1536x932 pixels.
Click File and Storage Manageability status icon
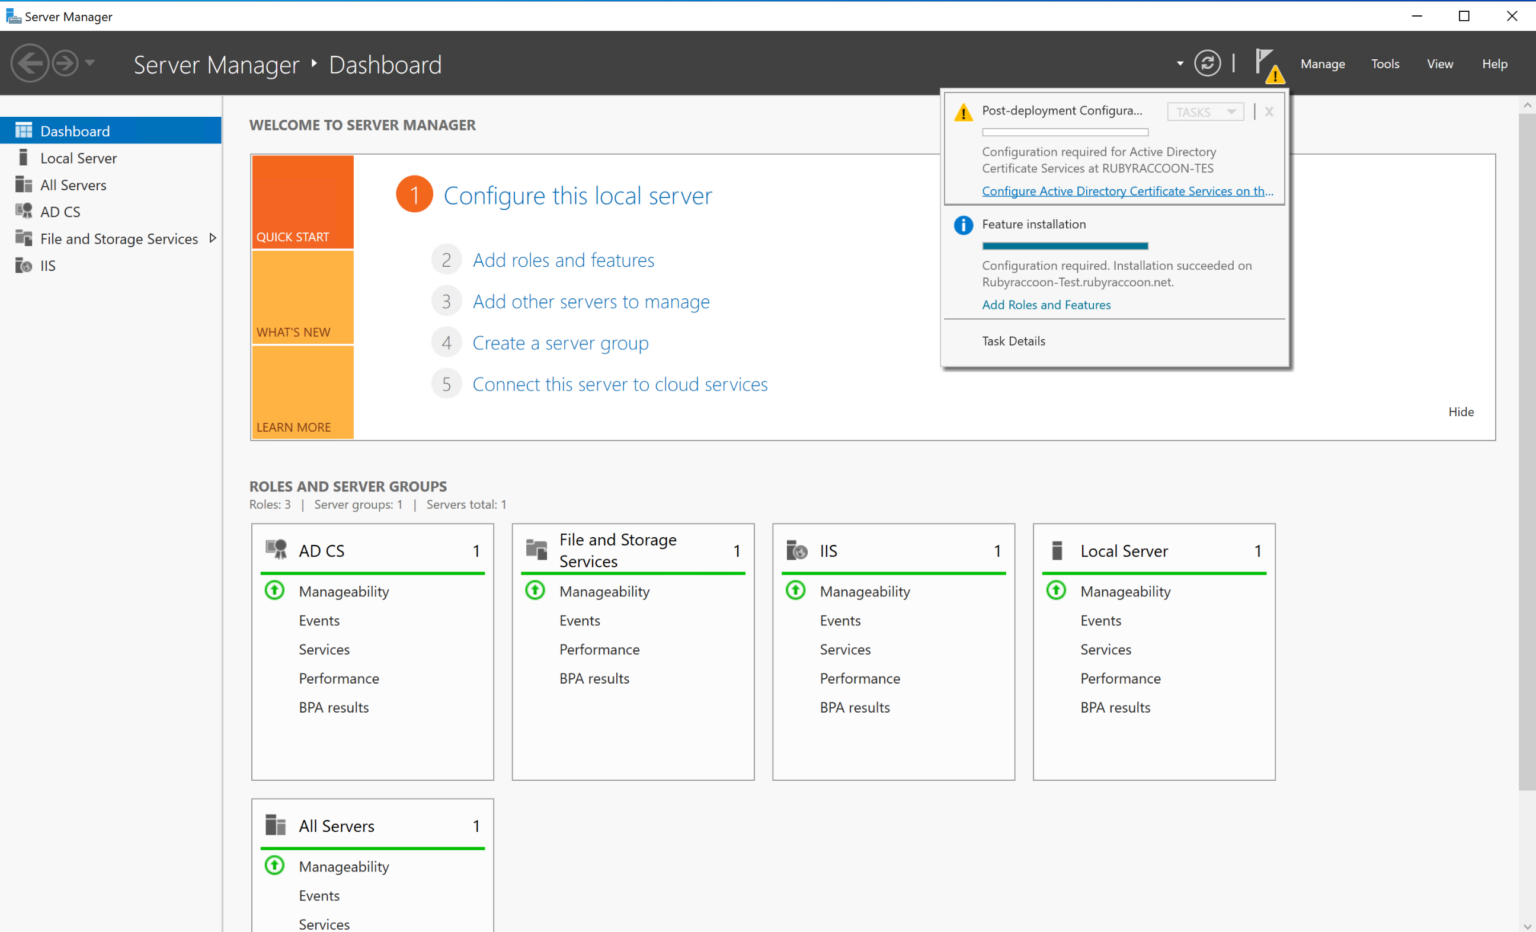pos(535,590)
